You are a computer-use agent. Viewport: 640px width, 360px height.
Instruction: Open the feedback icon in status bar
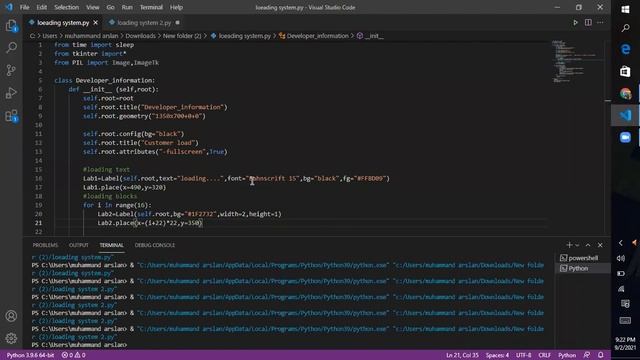point(587,355)
